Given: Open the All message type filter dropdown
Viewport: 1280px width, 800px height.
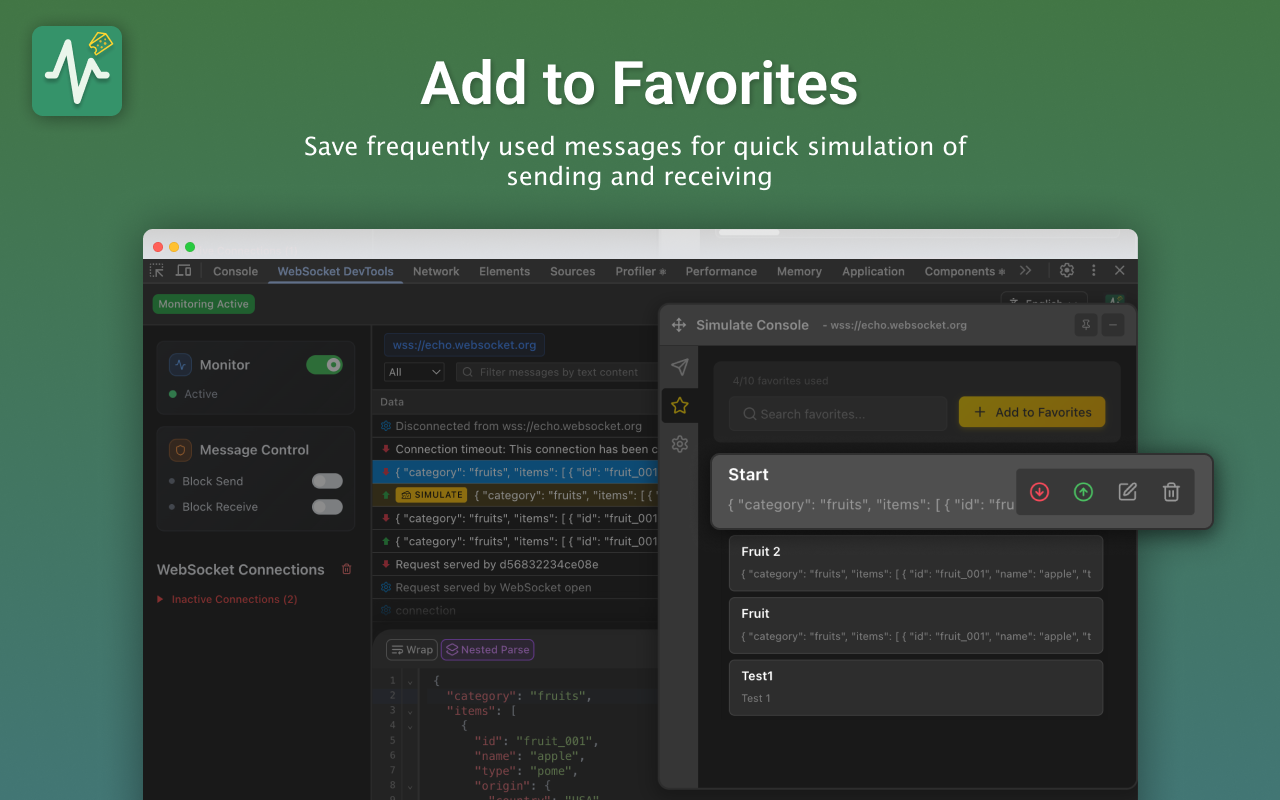Looking at the screenshot, I should (414, 371).
